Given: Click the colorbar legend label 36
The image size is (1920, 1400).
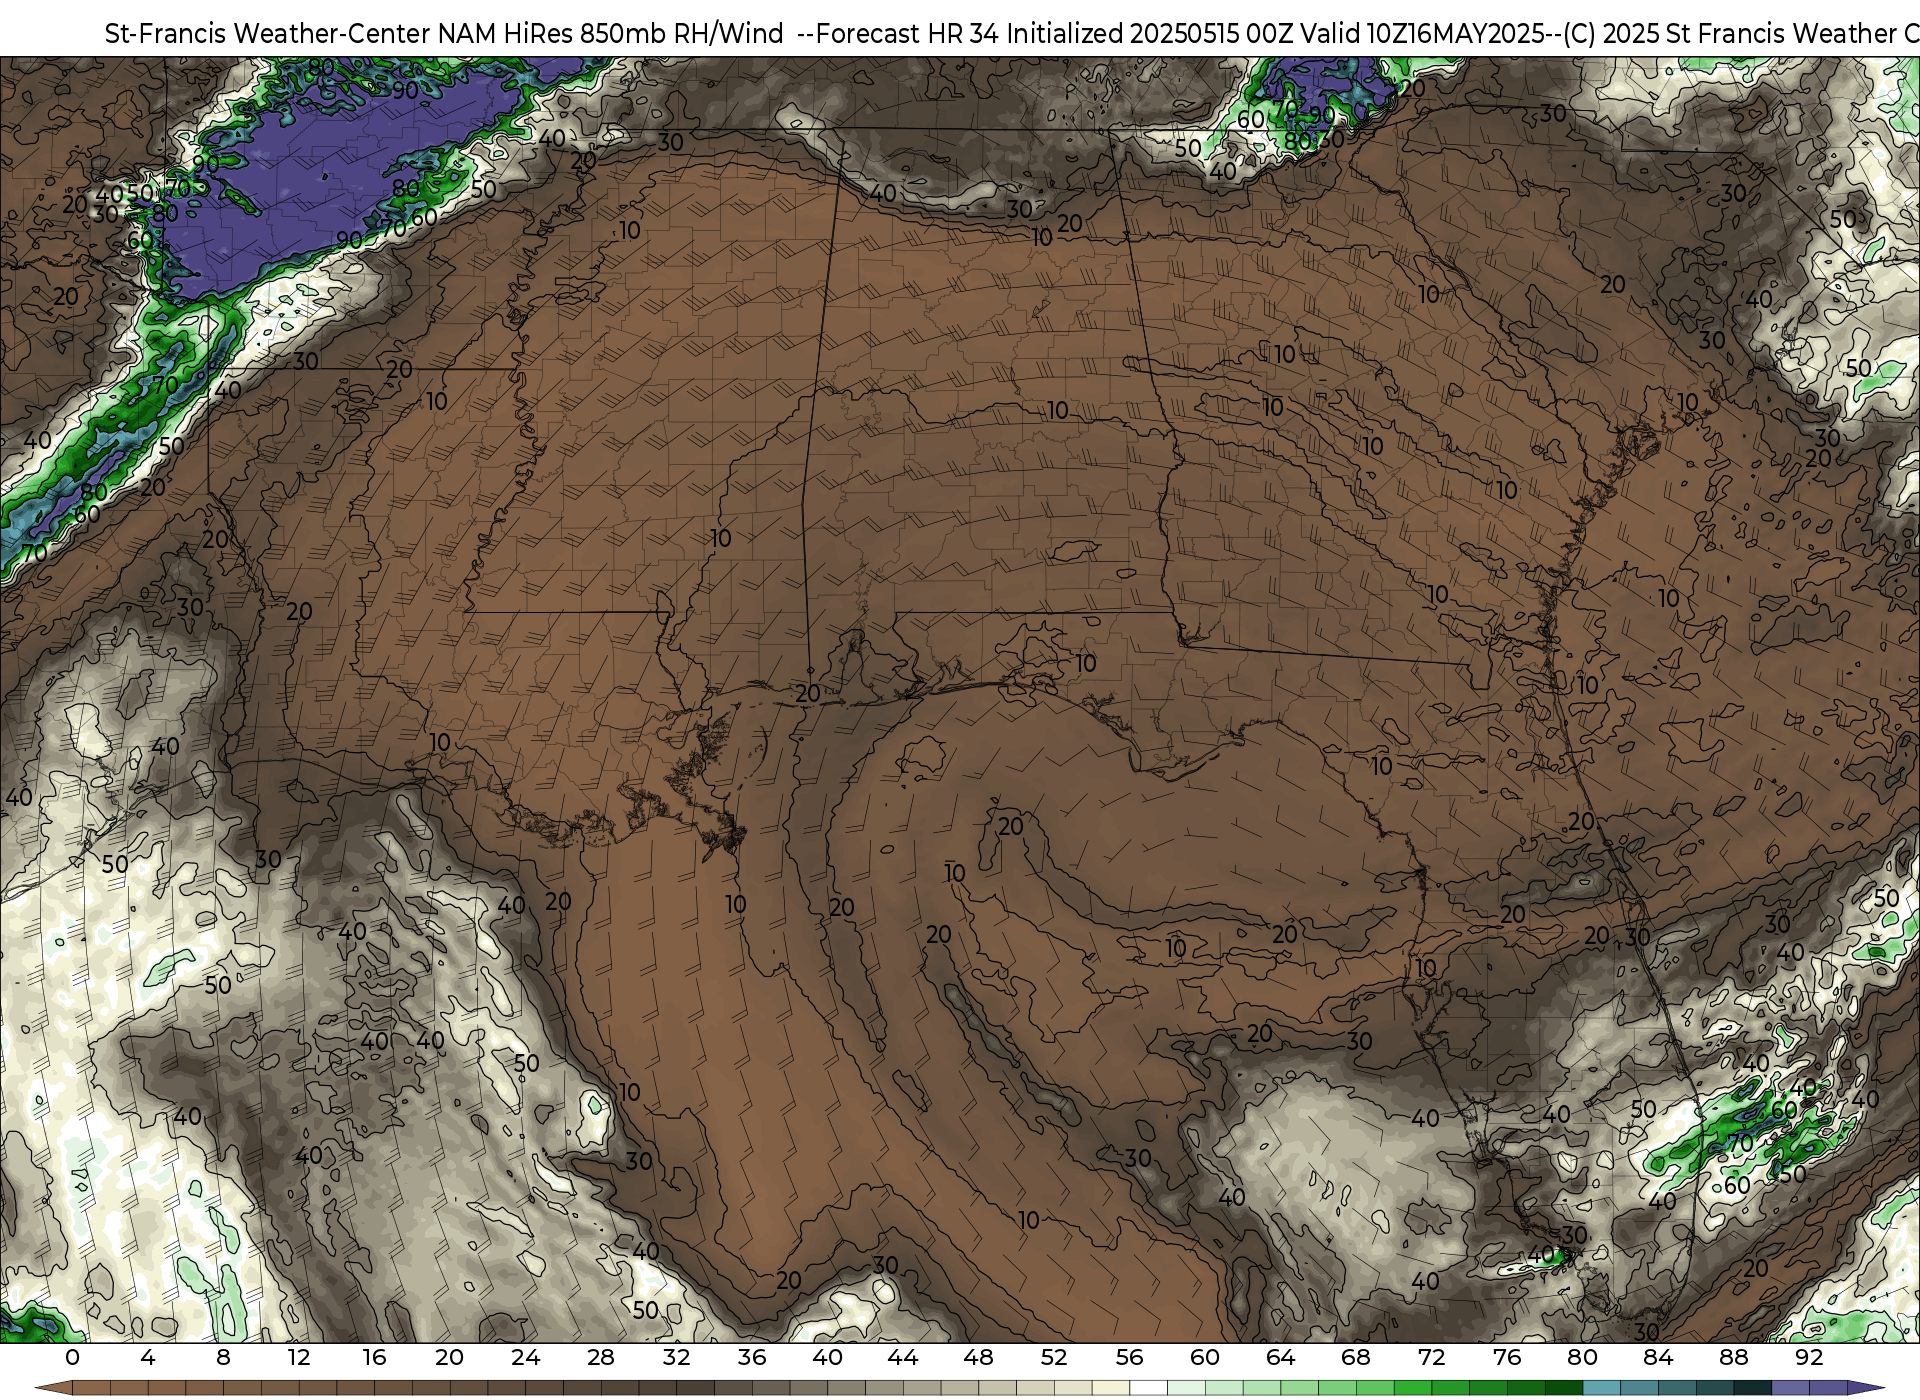Looking at the screenshot, I should point(752,1358).
